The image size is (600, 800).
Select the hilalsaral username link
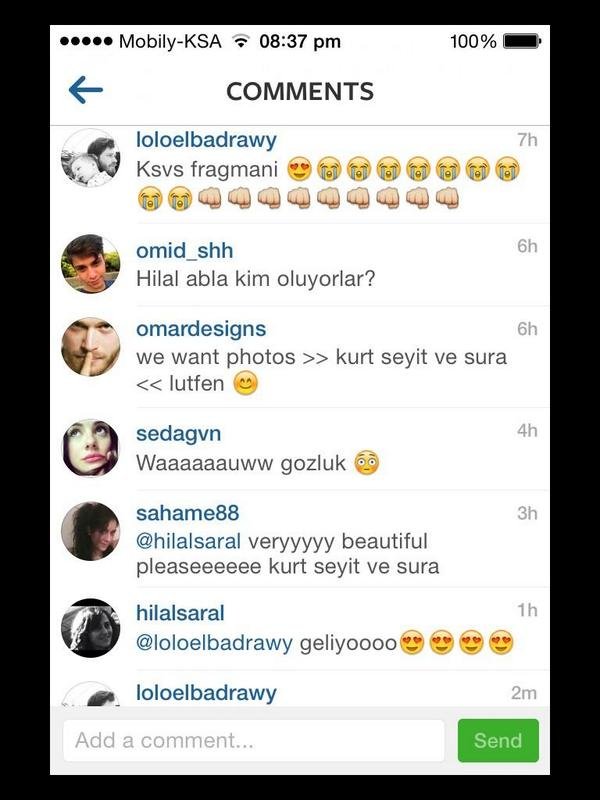coord(180,613)
